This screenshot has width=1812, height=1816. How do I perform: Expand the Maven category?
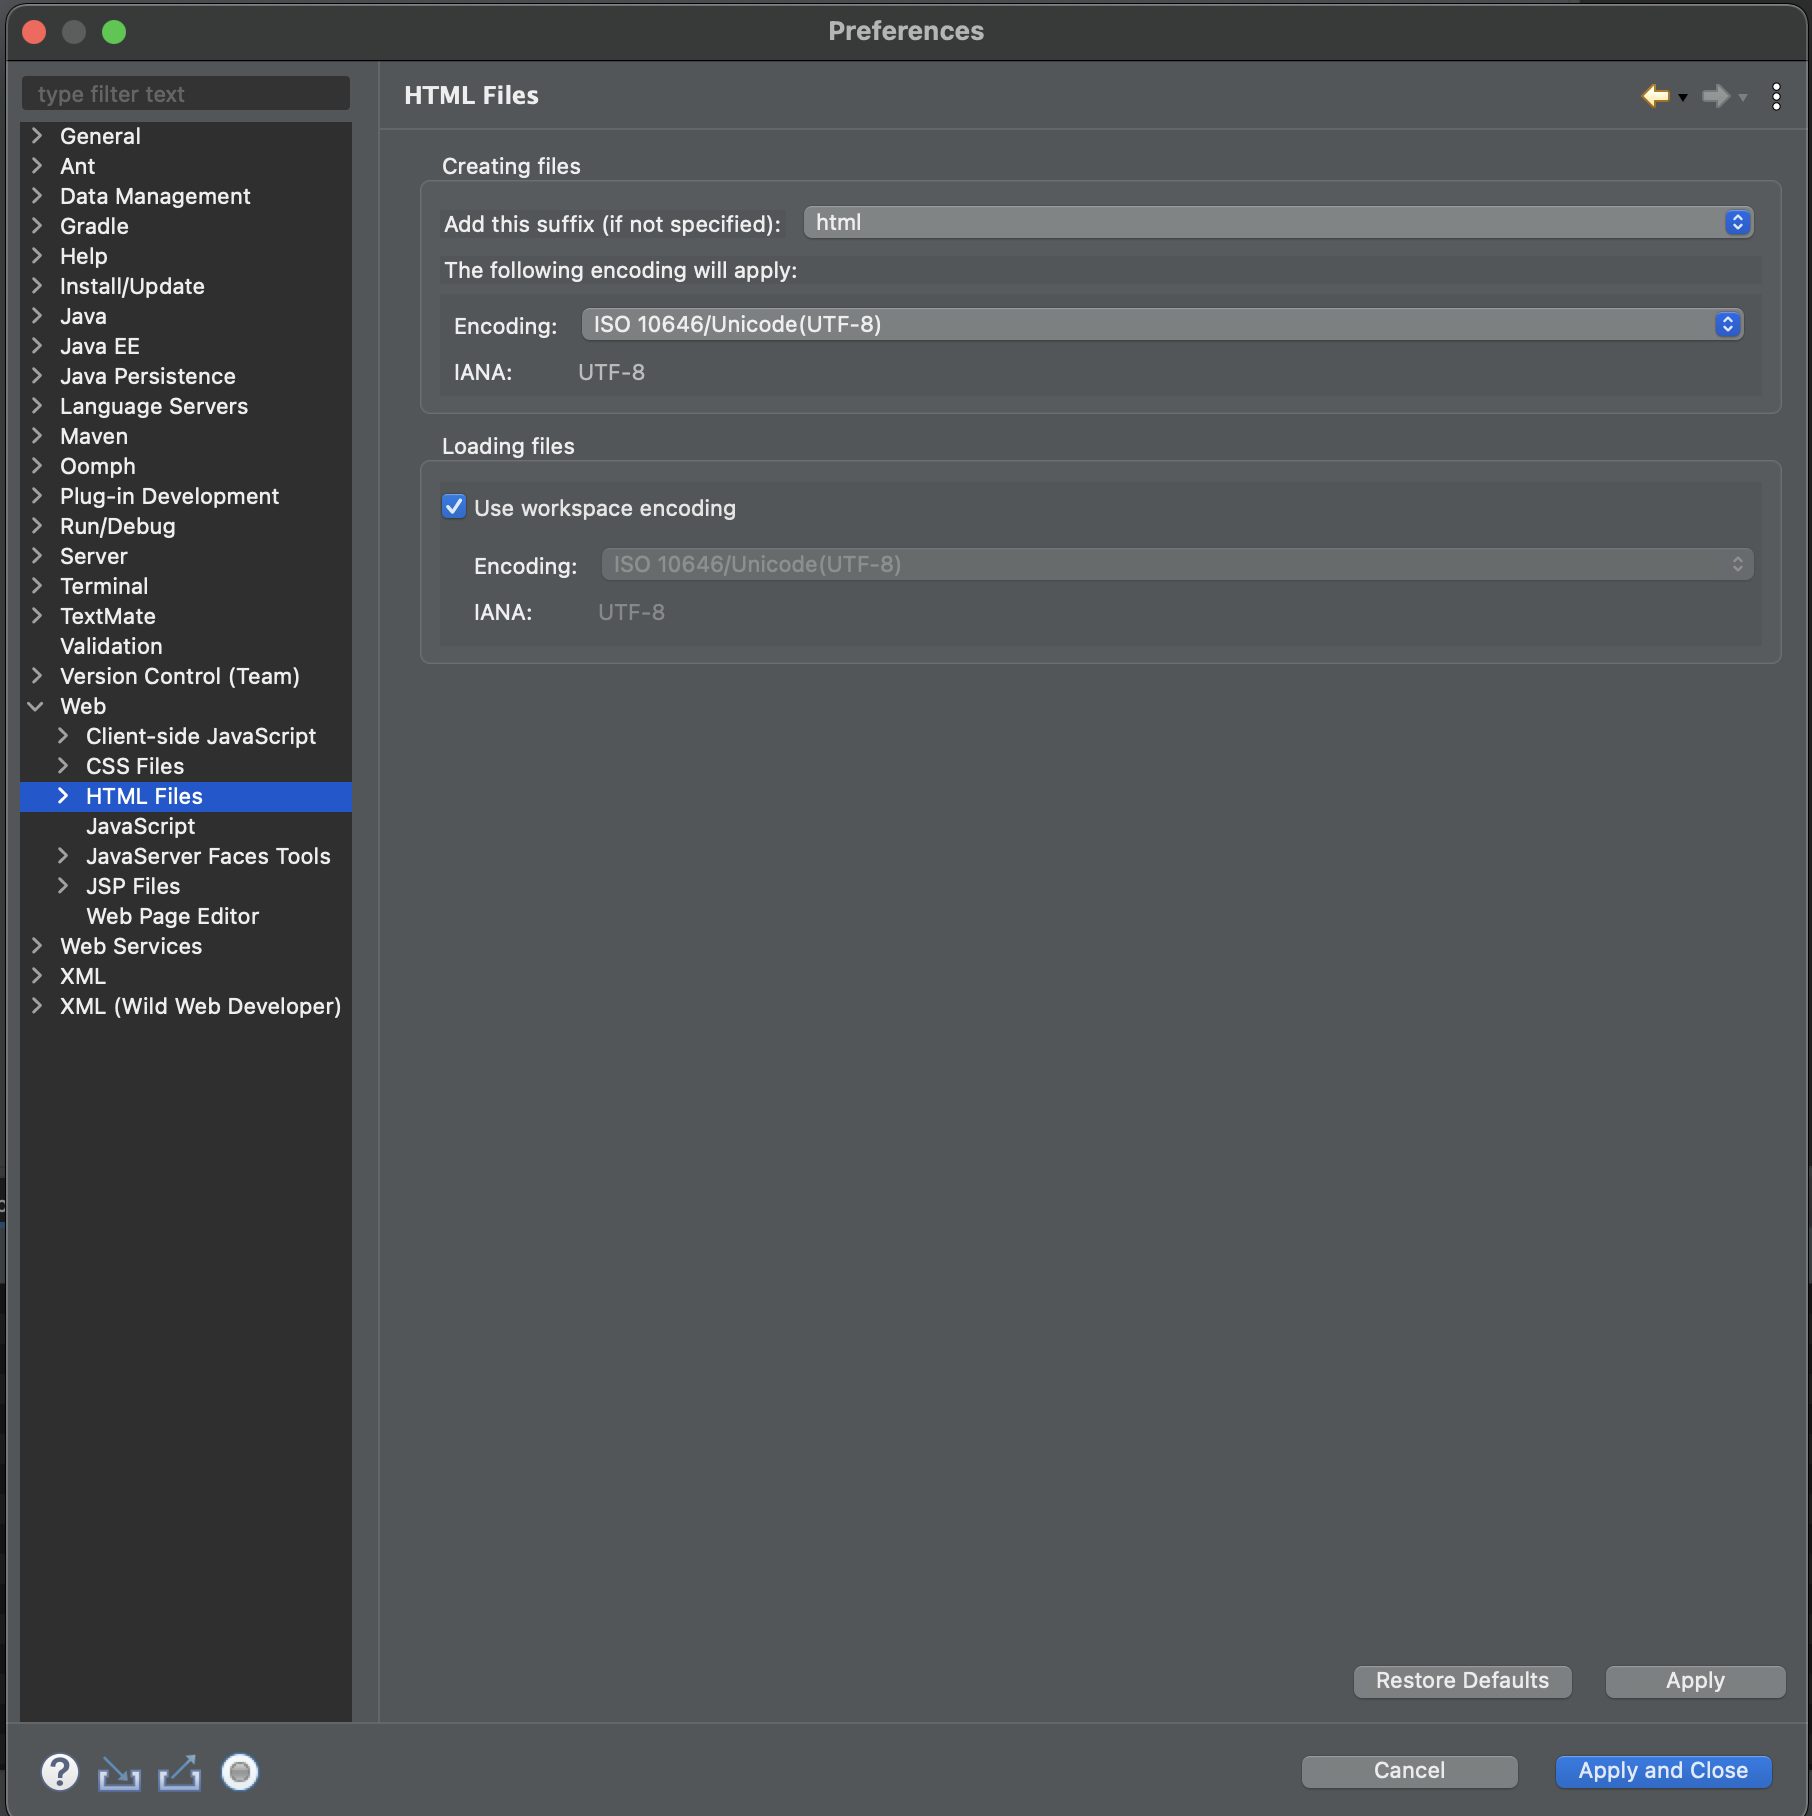coord(37,436)
